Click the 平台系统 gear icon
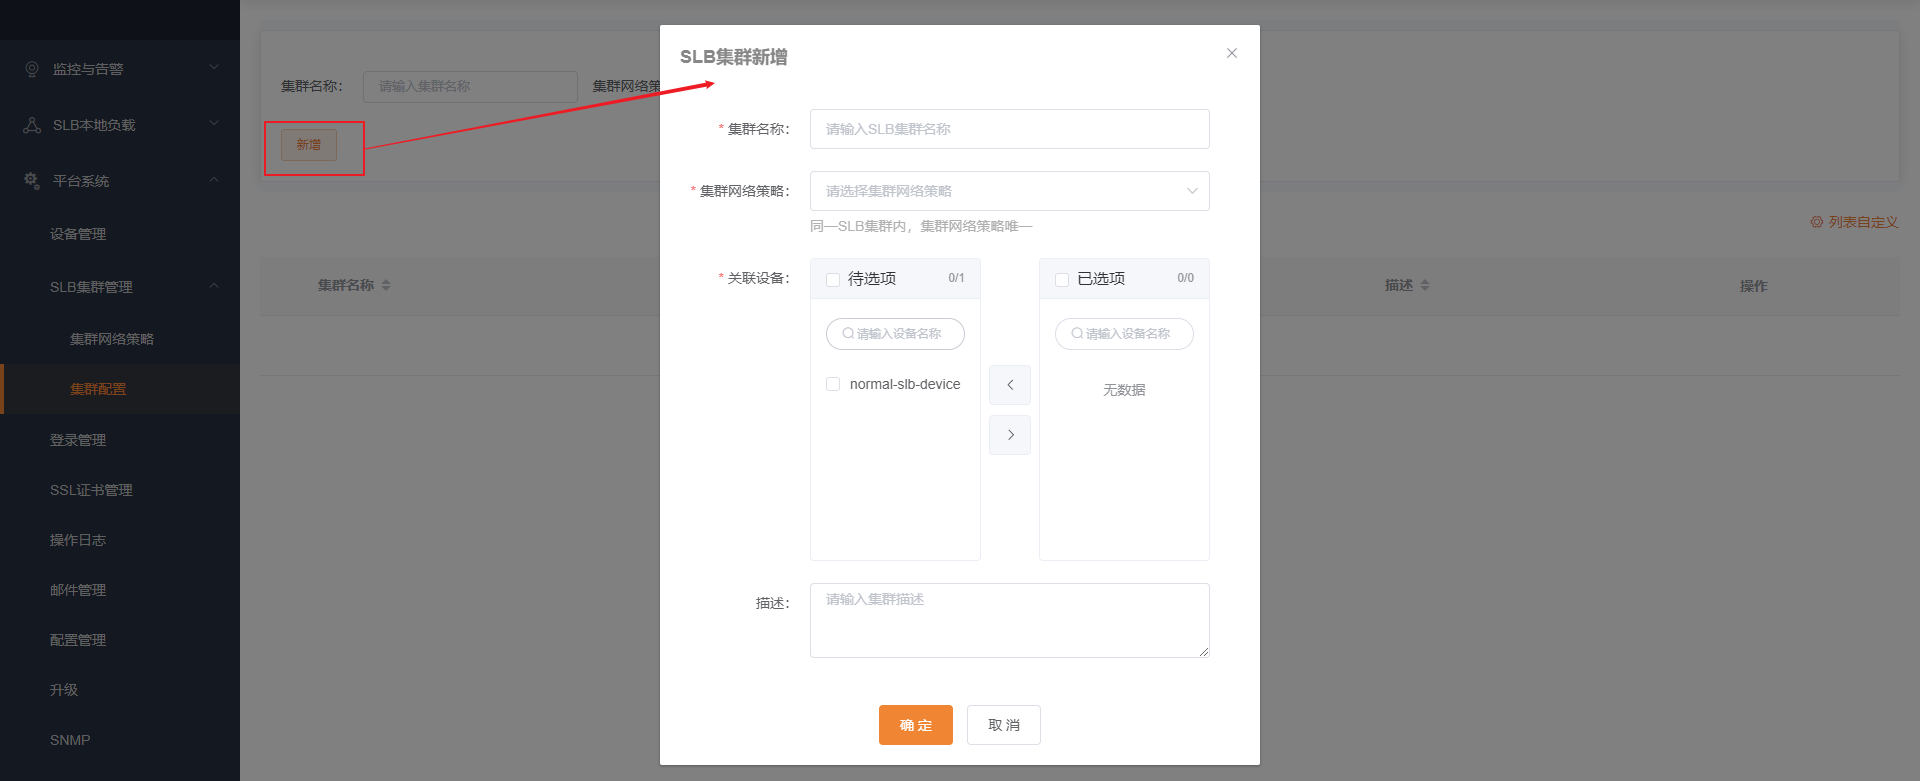Image resolution: width=1920 pixels, height=781 pixels. tap(32, 181)
